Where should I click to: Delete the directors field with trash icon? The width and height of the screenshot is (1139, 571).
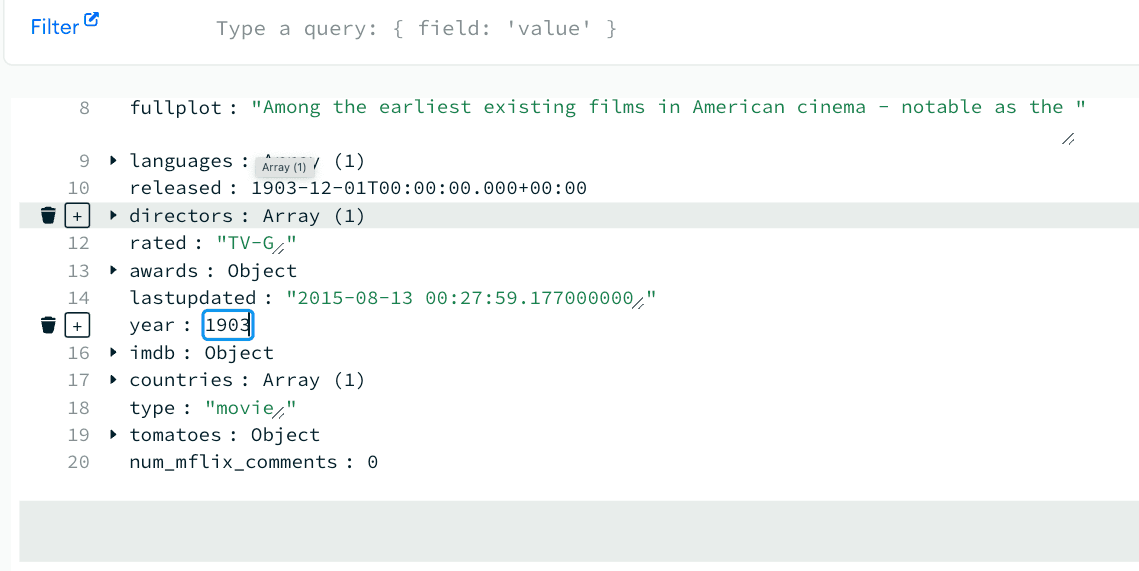[x=47, y=216]
